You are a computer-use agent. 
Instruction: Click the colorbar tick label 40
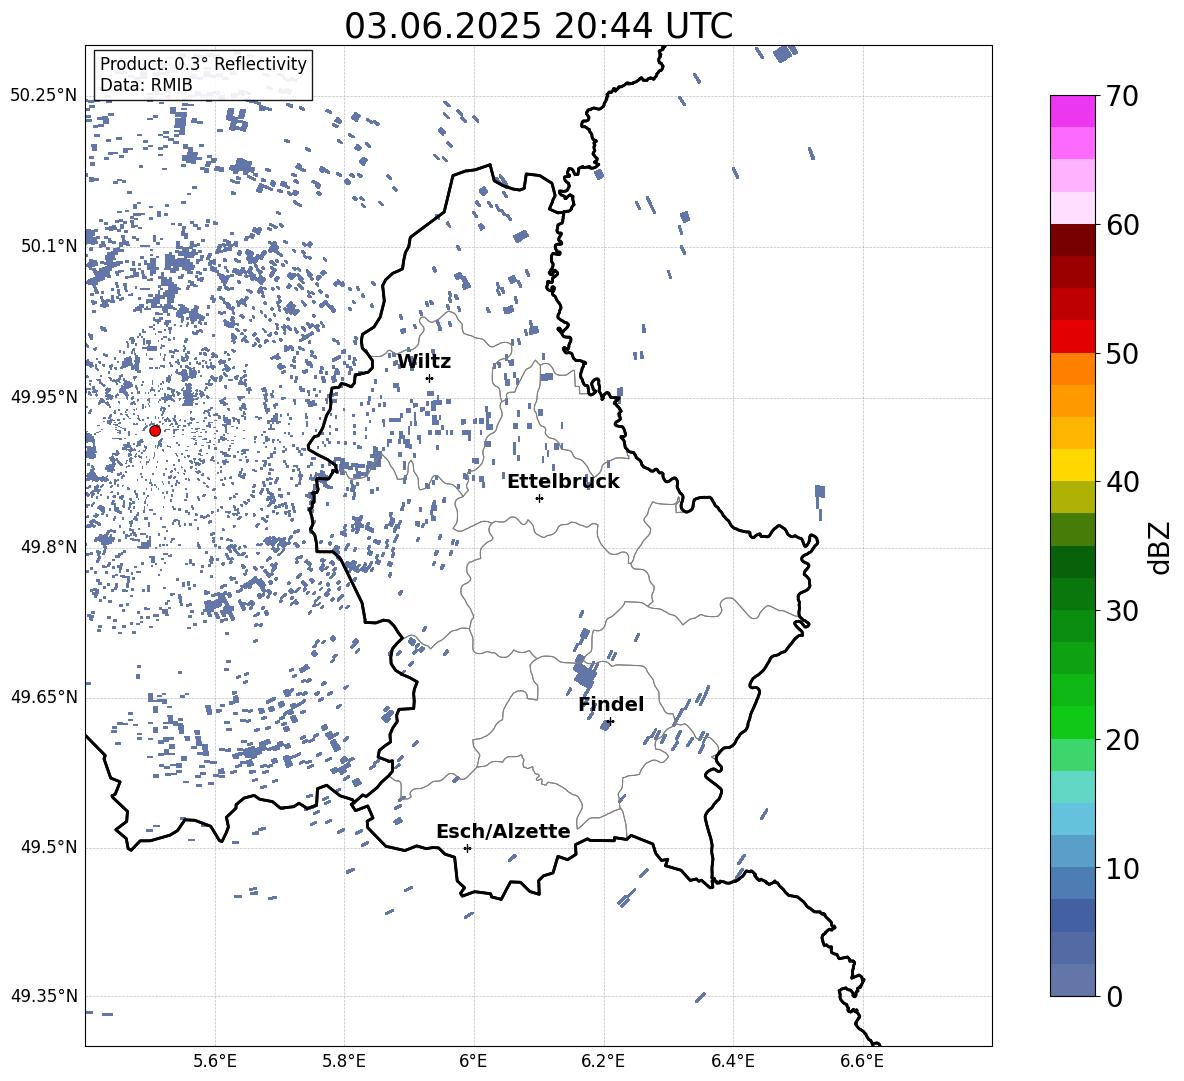(1122, 482)
